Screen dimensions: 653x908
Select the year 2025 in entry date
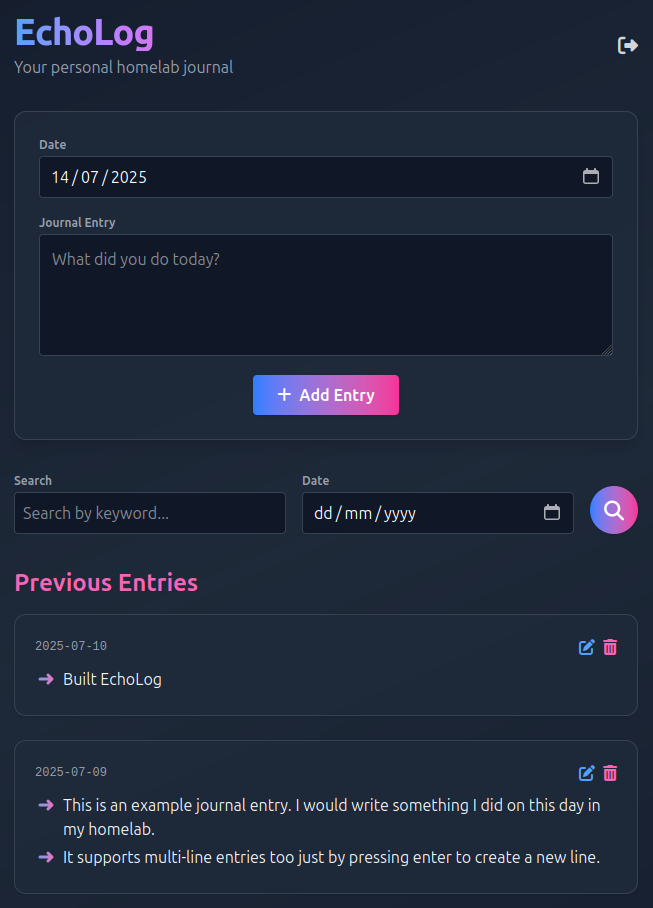(x=129, y=177)
